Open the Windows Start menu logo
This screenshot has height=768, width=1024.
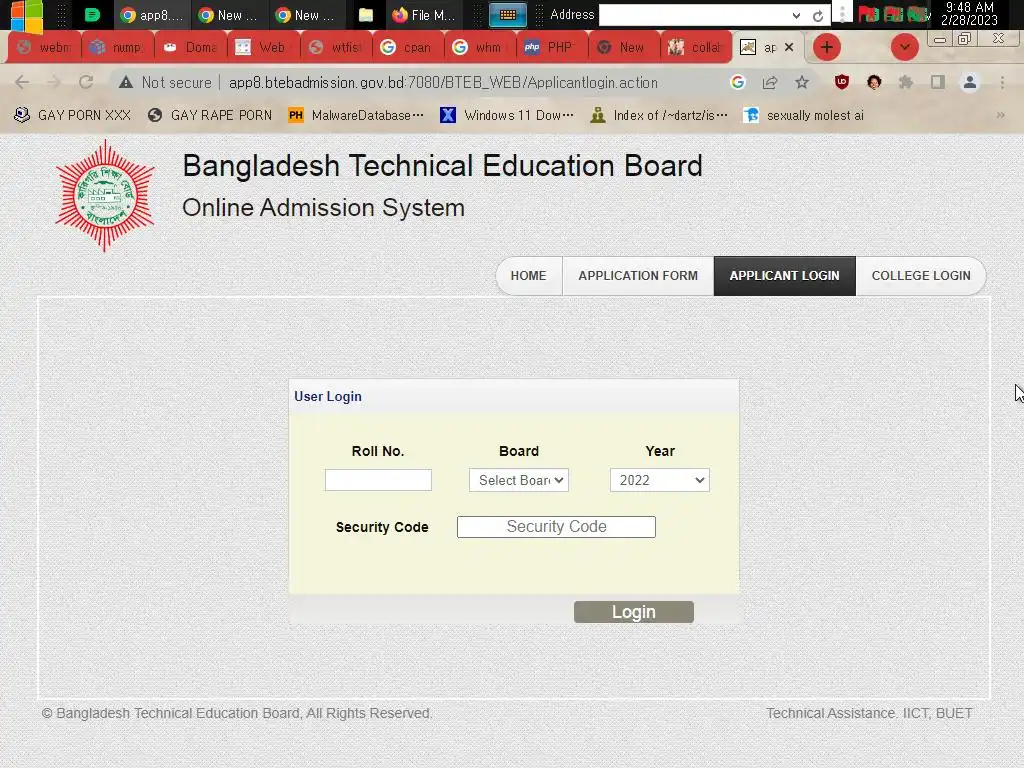26,16
